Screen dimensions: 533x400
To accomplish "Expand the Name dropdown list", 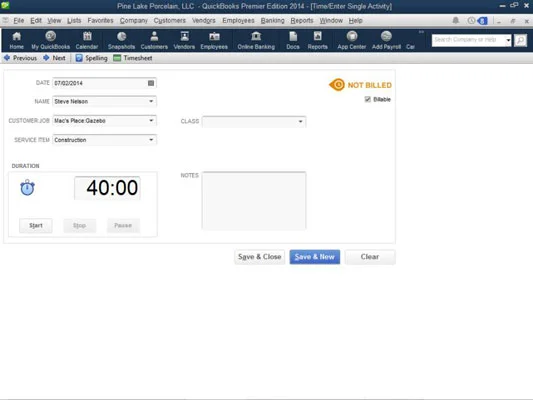I will [151, 101].
